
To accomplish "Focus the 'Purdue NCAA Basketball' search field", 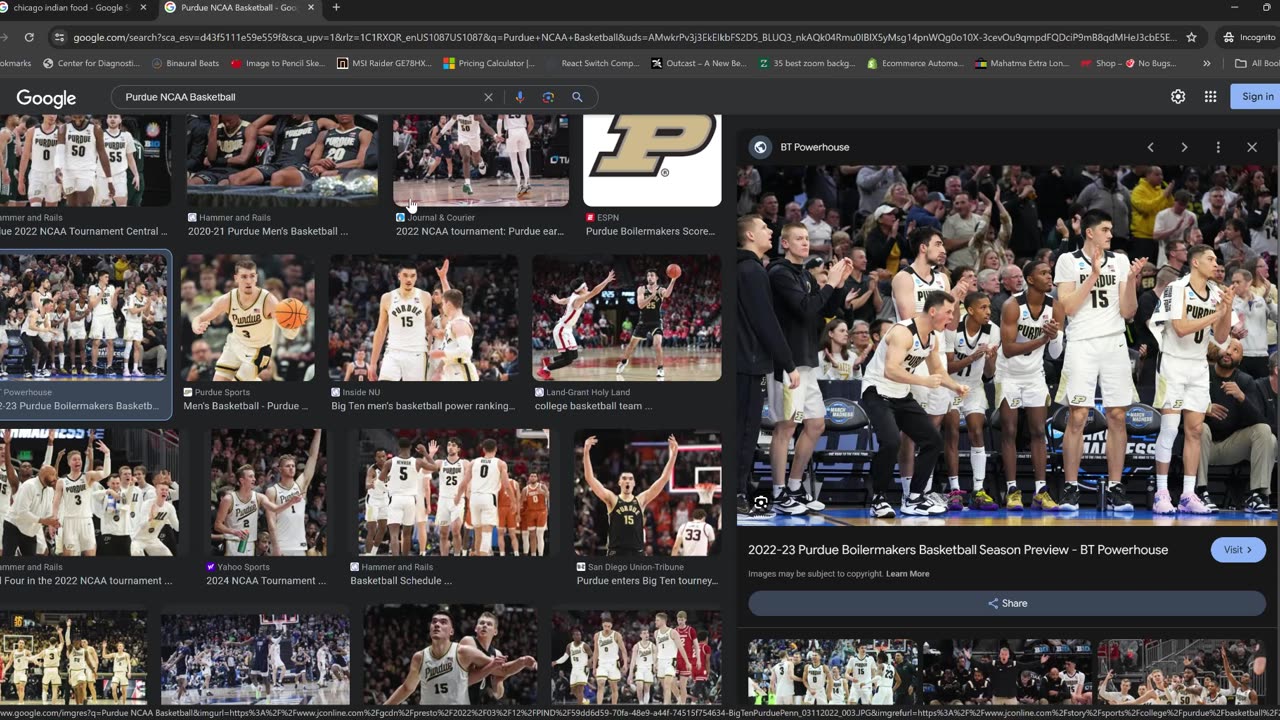I will pos(300,97).
